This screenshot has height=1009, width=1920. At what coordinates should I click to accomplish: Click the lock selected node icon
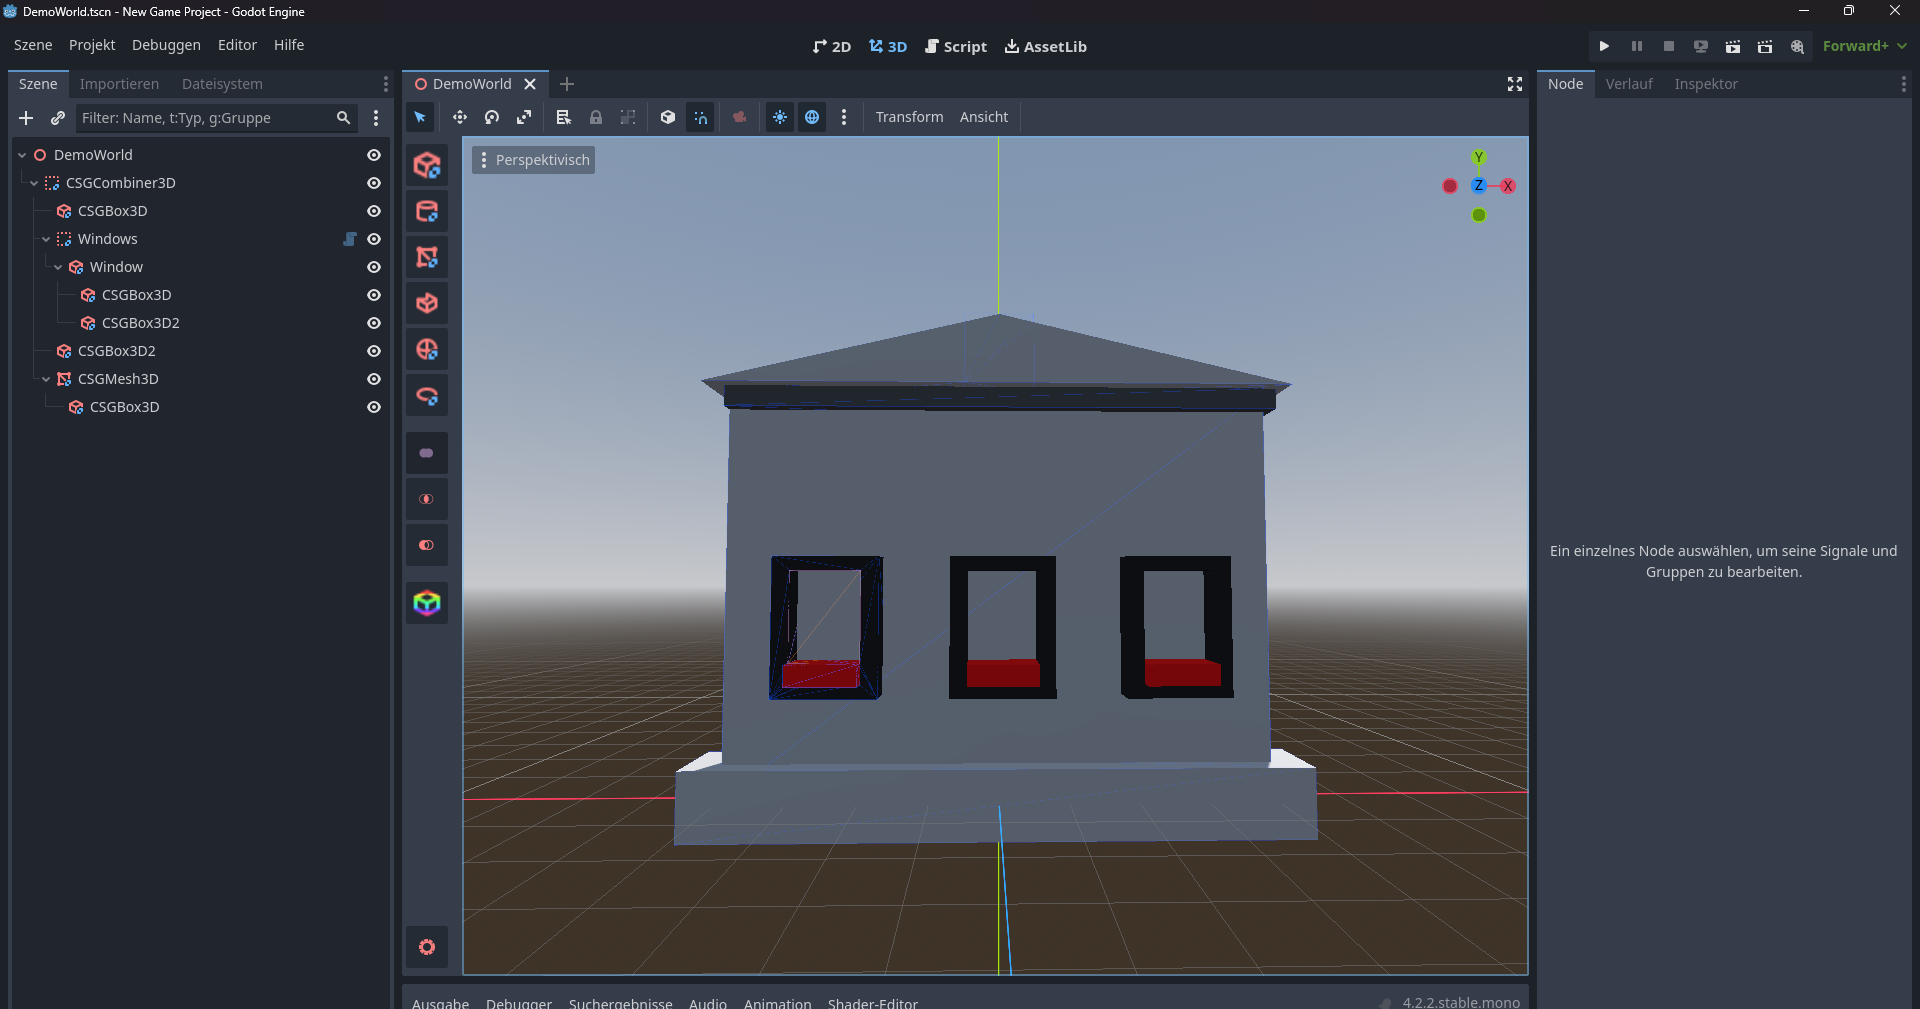(596, 117)
